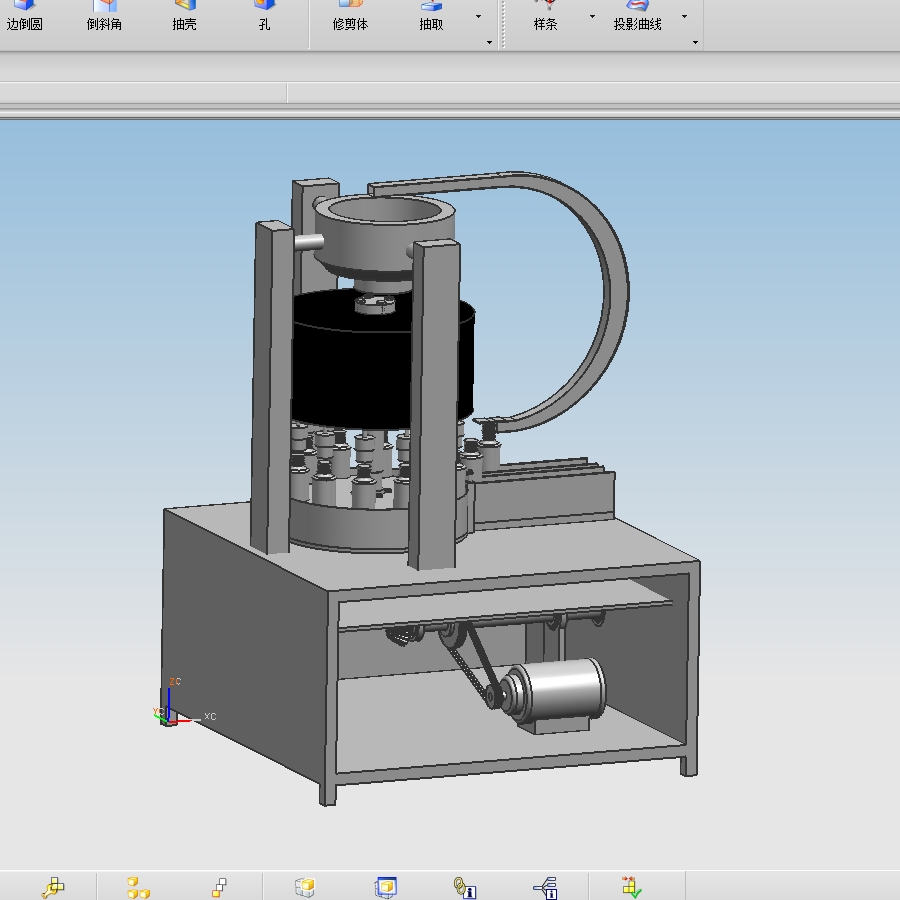
Task: Open toolbar options arrow below the 投影曲线 dropdown
Action: [x=695, y=42]
